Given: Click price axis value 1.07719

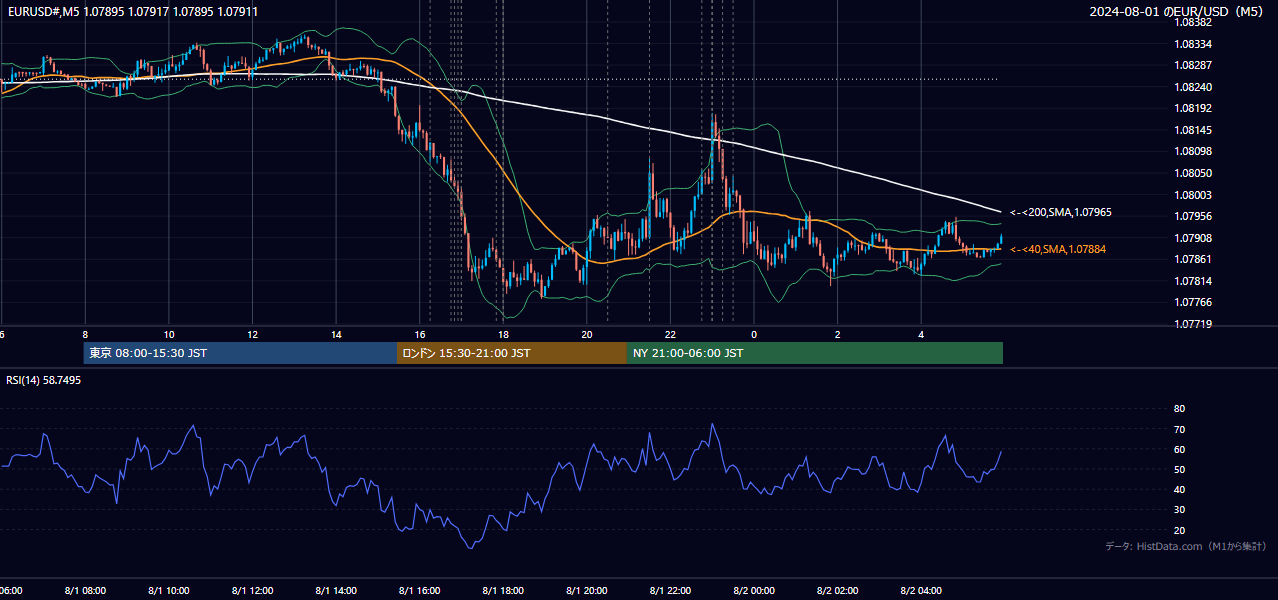Looking at the screenshot, I should pos(1193,324).
